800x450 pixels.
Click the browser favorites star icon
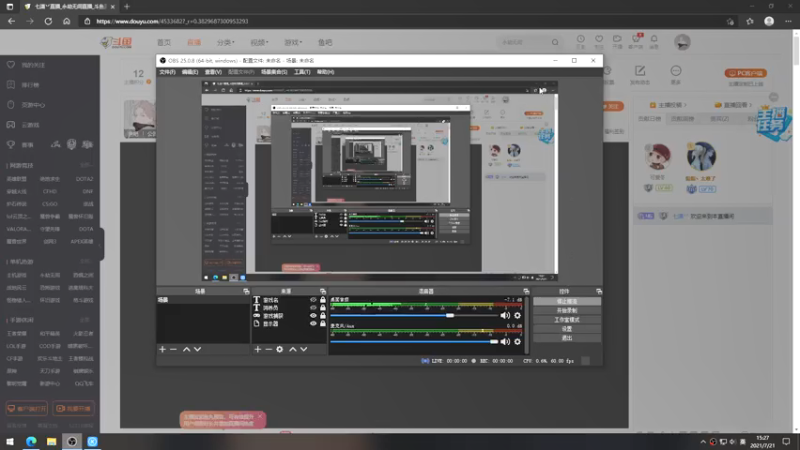click(x=749, y=21)
